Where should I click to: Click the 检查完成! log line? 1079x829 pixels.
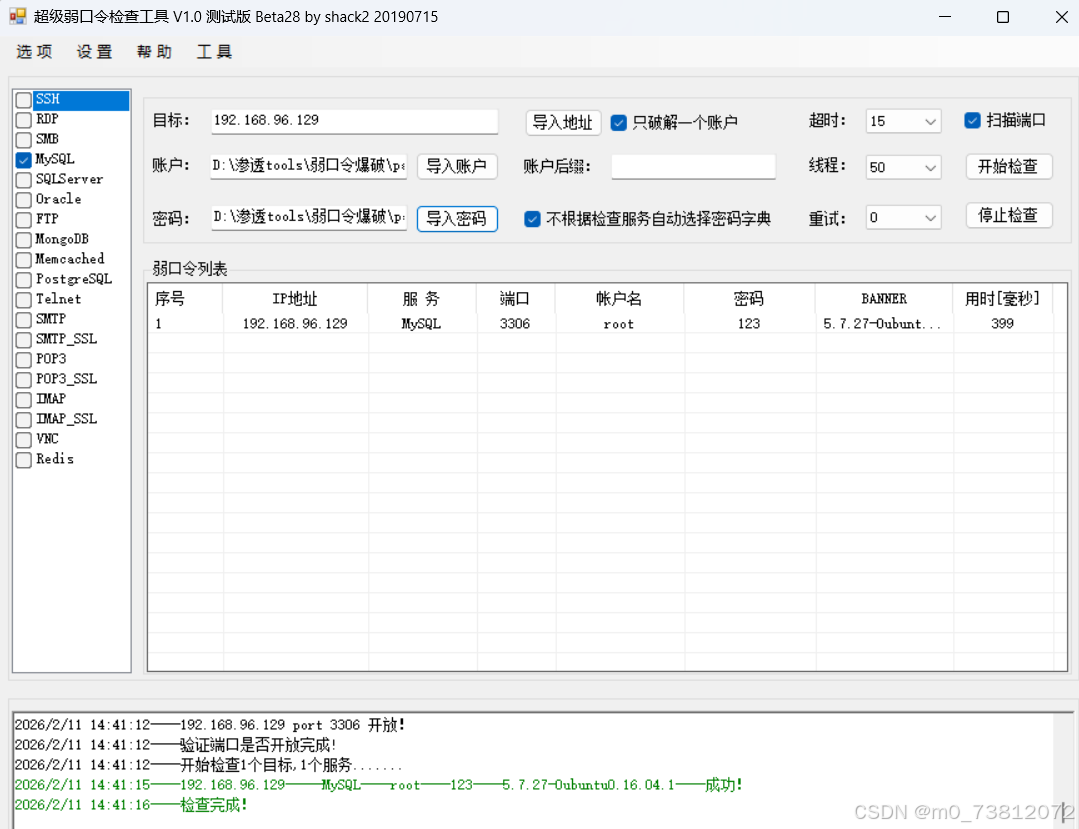(x=131, y=805)
